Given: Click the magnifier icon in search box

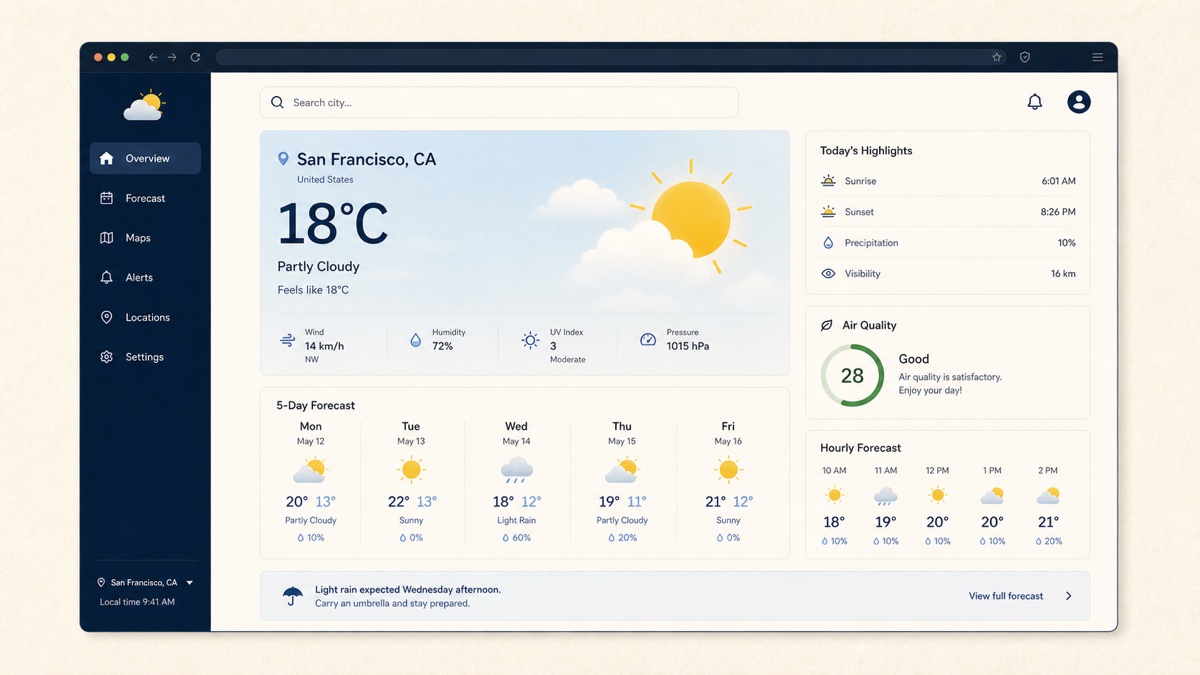Looking at the screenshot, I should click(x=278, y=102).
